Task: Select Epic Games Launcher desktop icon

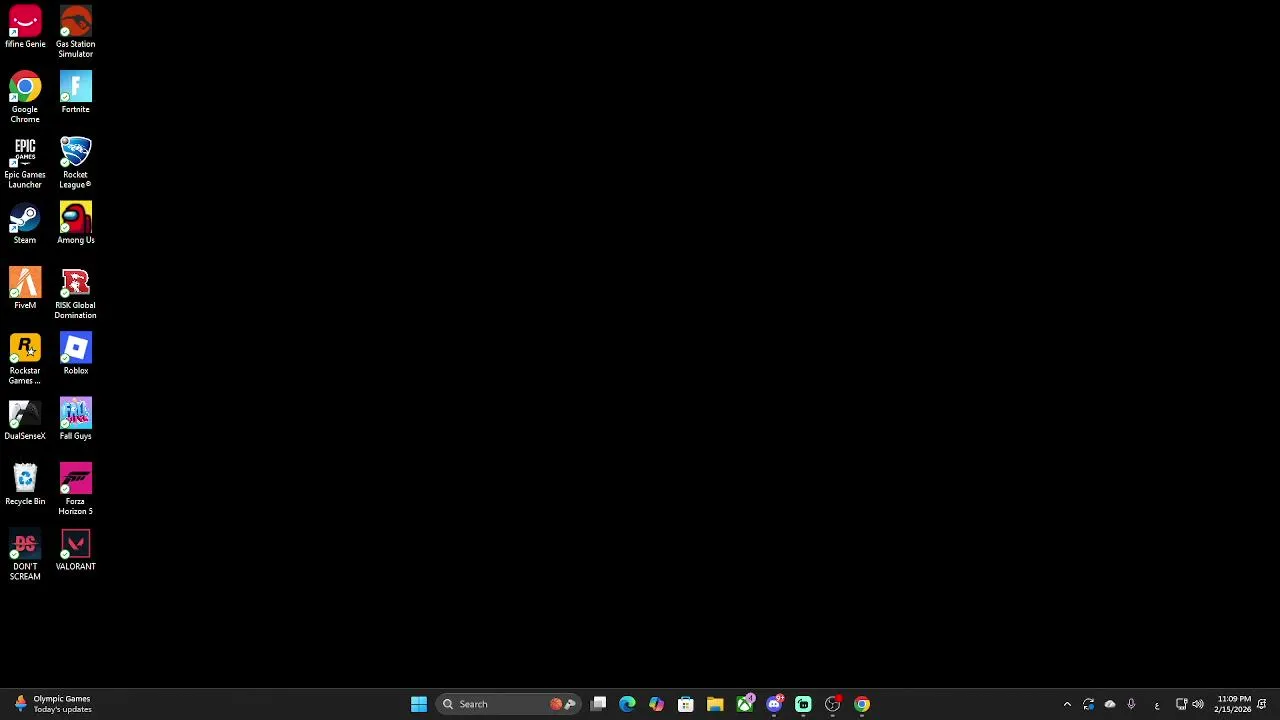Action: pos(25,162)
